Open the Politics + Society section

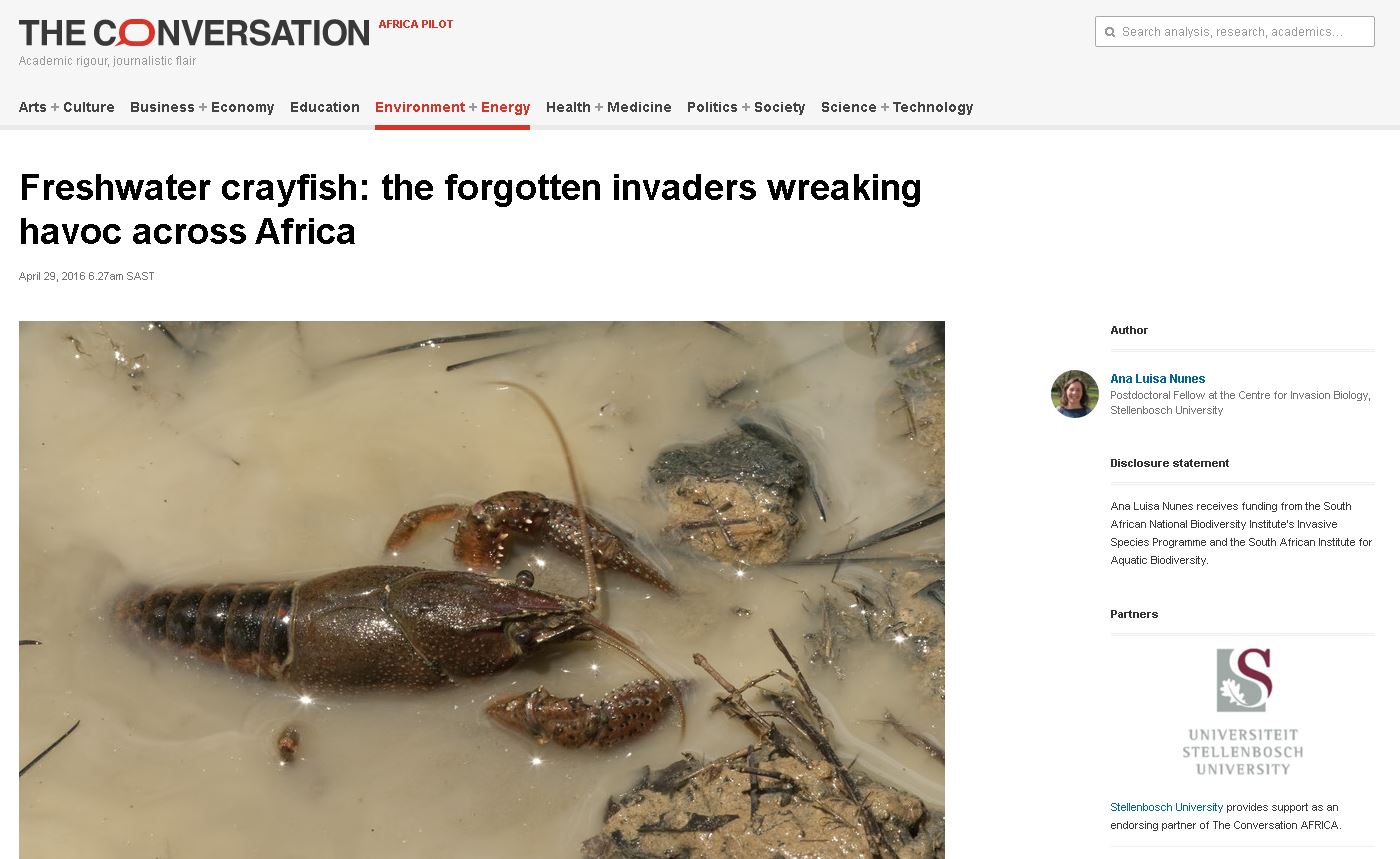(x=746, y=107)
